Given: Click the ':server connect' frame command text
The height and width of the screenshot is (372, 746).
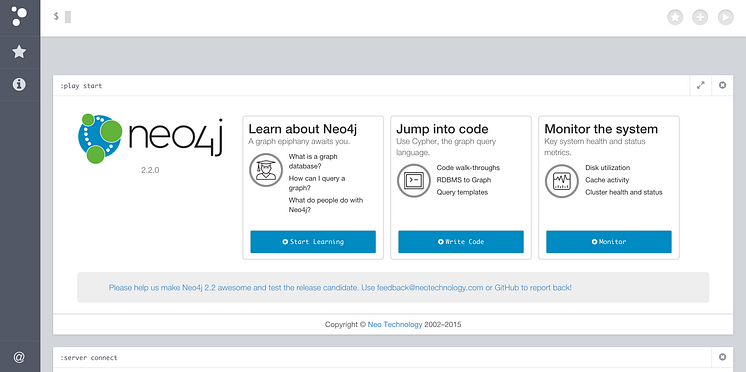Looking at the screenshot, I should coord(88,358).
